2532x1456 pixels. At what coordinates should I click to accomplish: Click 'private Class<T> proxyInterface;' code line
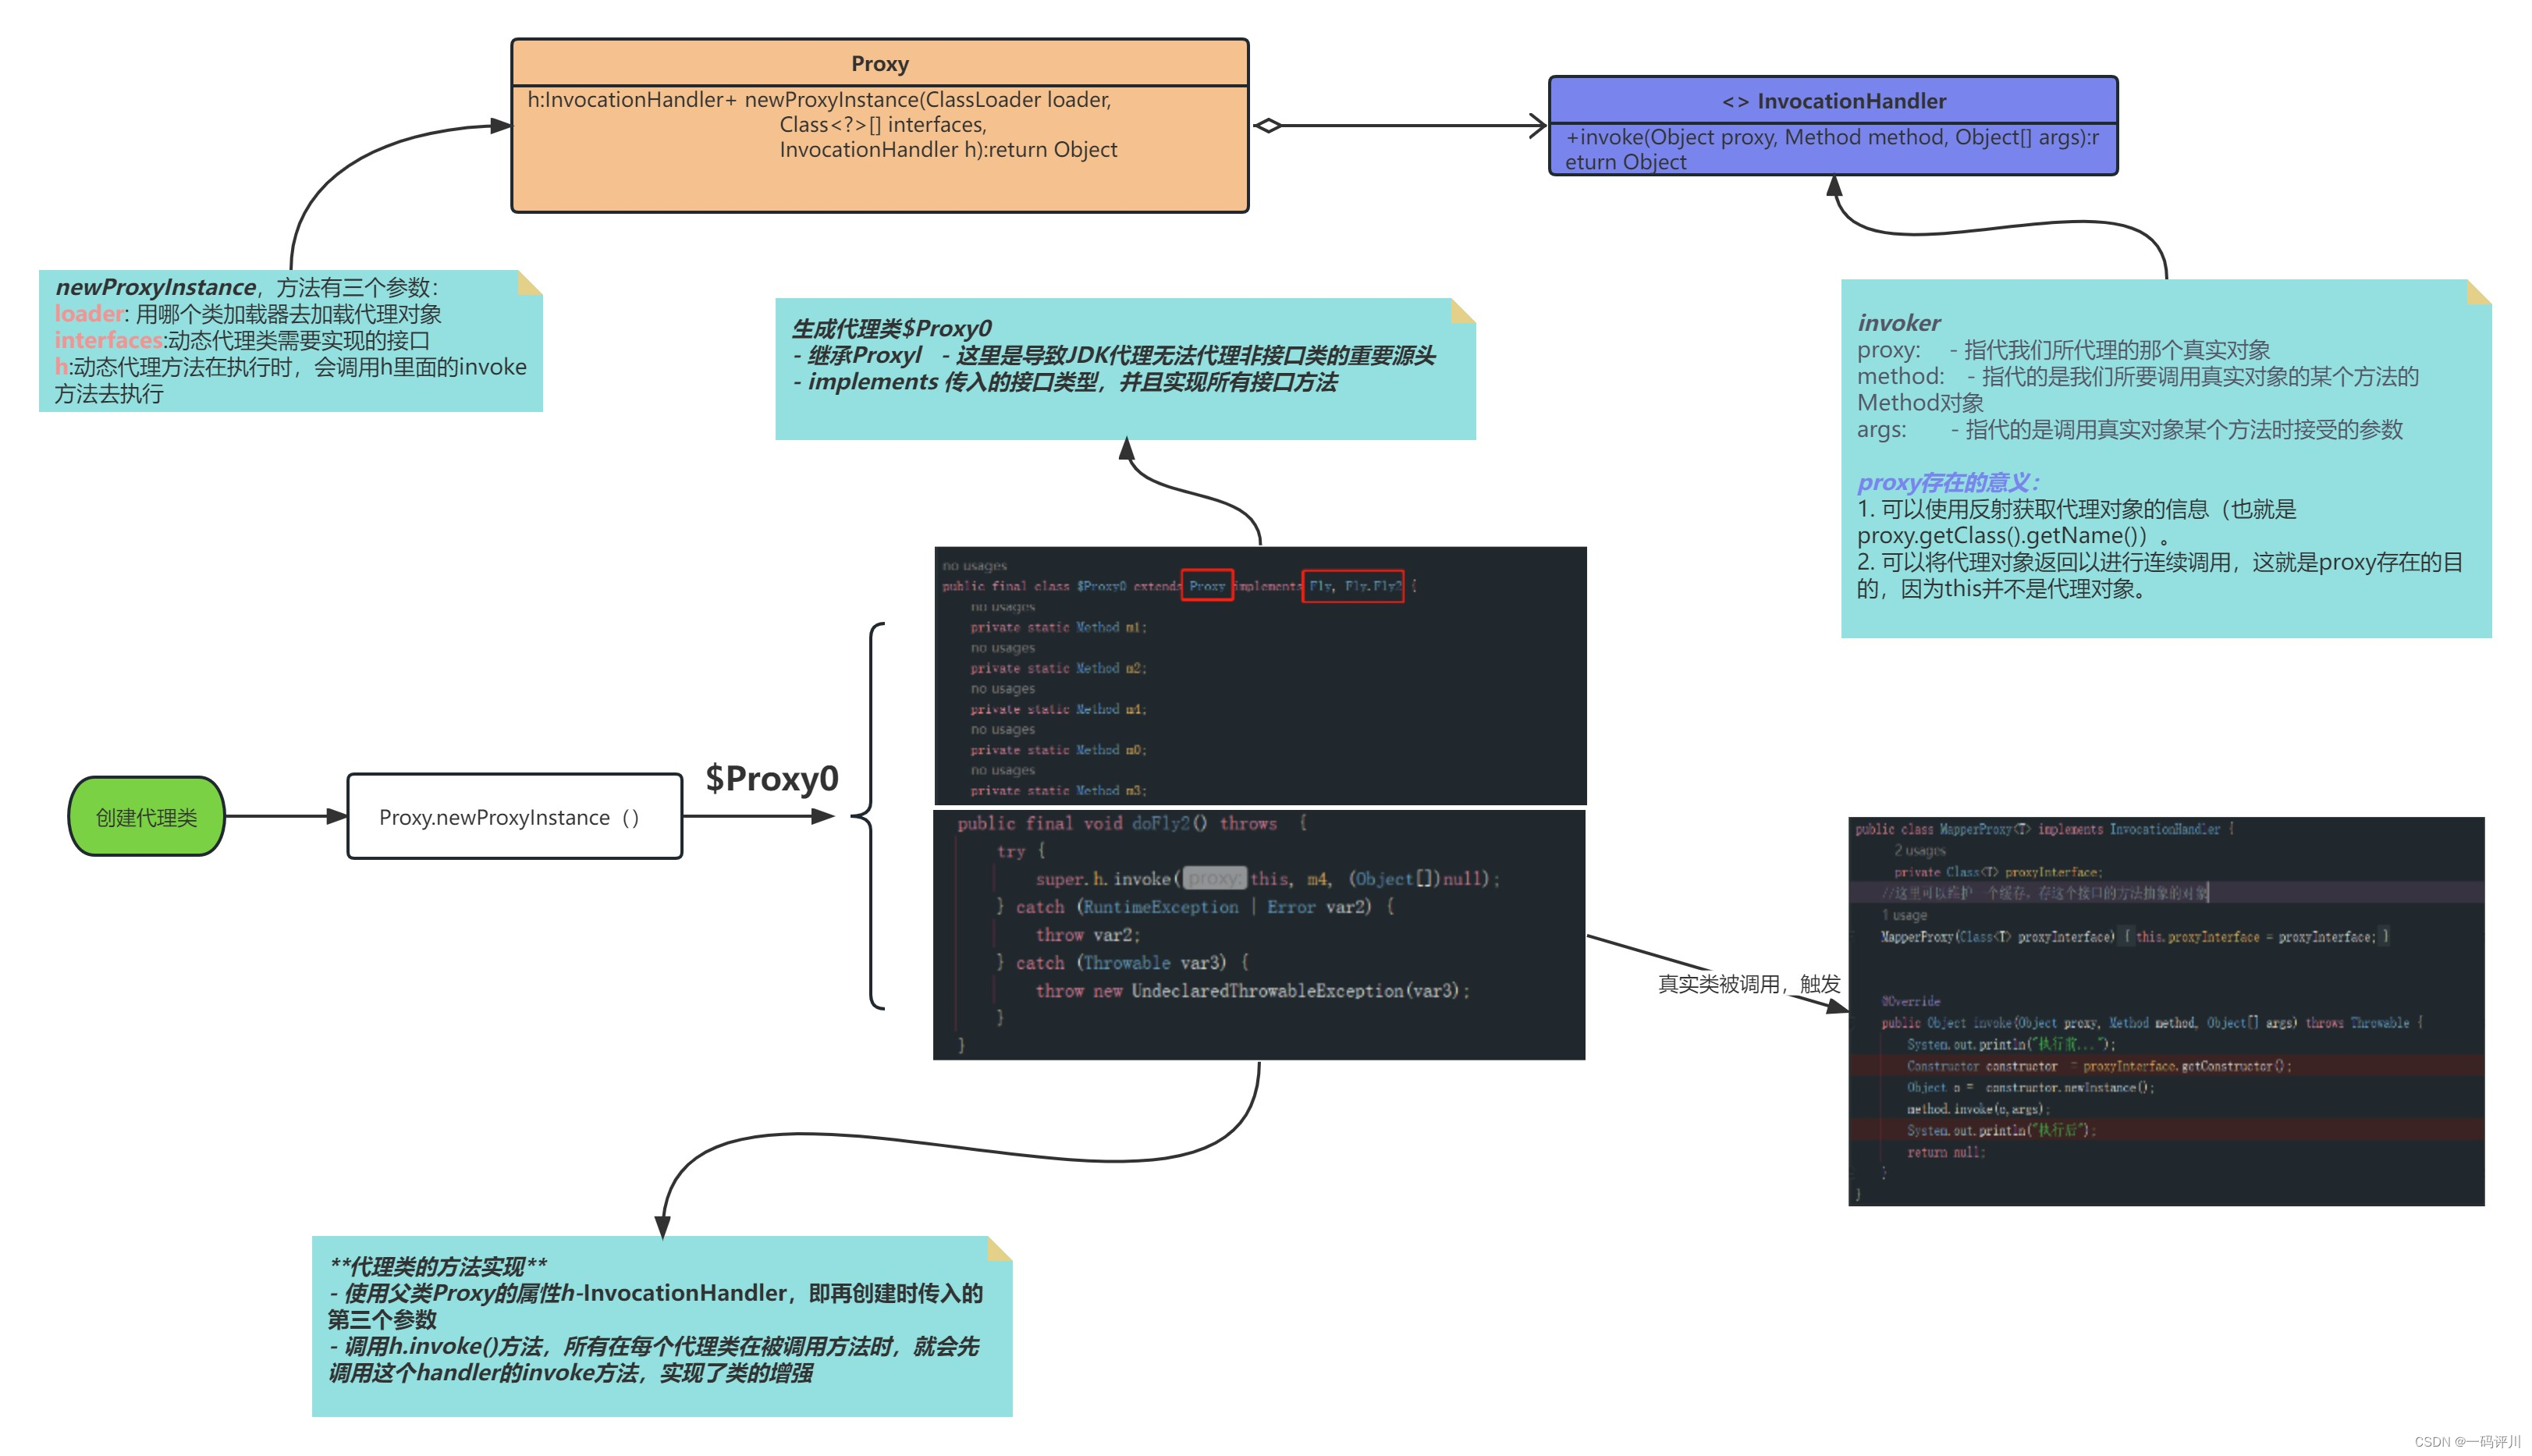1998,872
